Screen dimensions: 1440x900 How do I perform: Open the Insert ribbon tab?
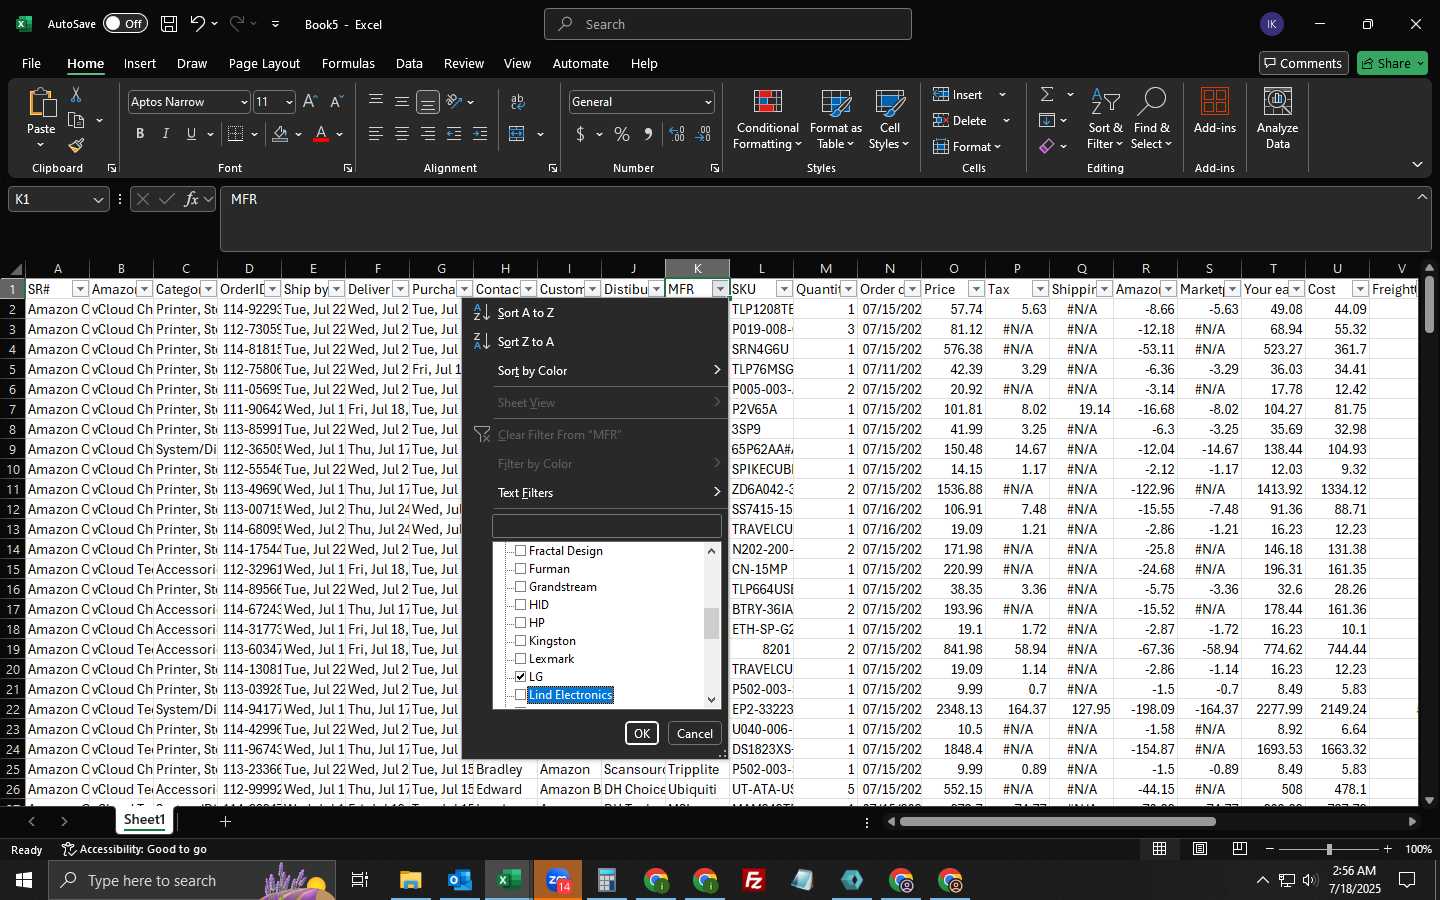point(140,63)
